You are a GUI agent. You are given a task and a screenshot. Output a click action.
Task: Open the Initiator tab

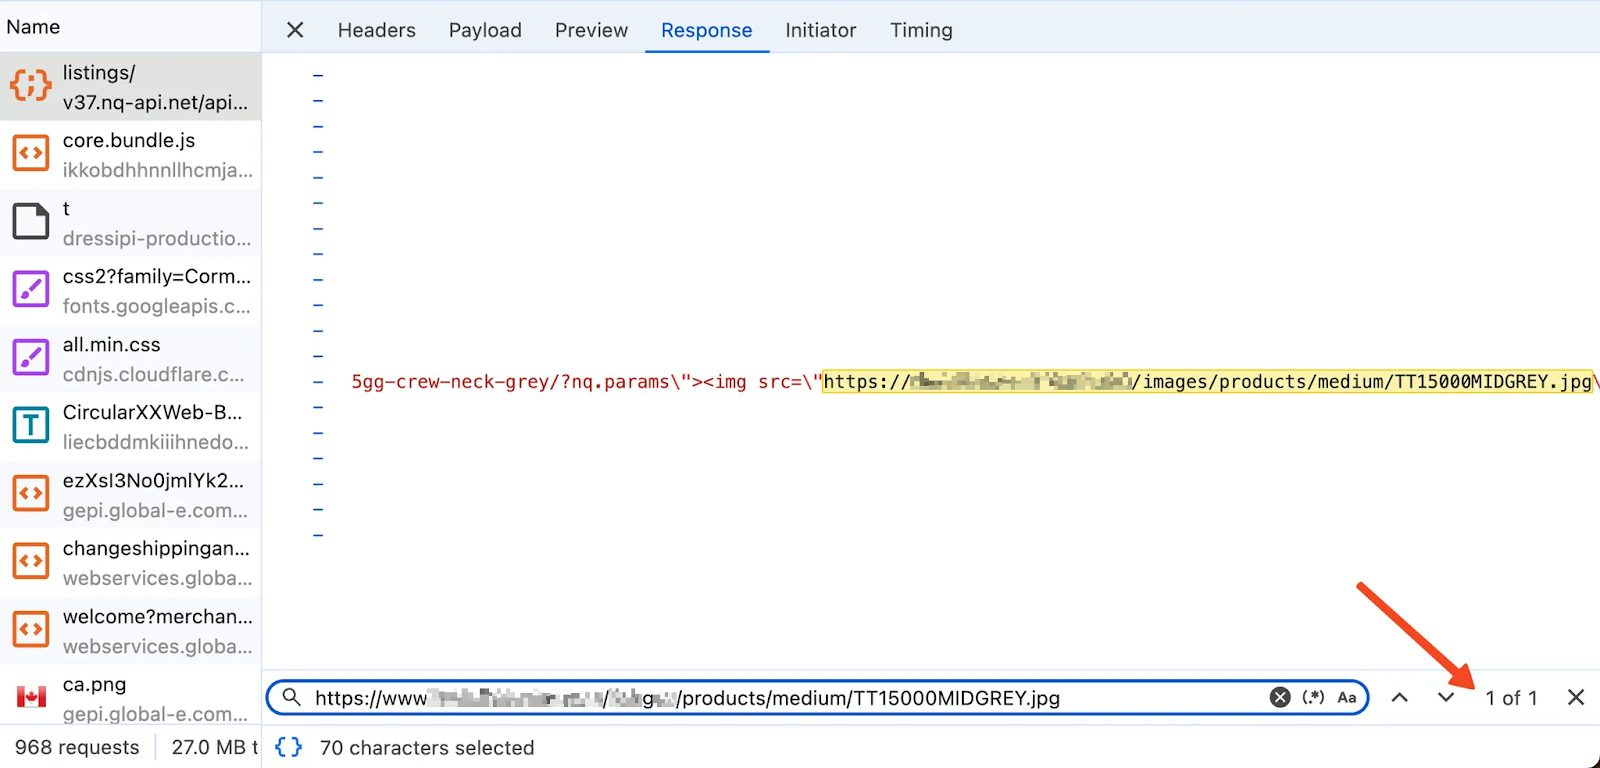click(x=820, y=30)
